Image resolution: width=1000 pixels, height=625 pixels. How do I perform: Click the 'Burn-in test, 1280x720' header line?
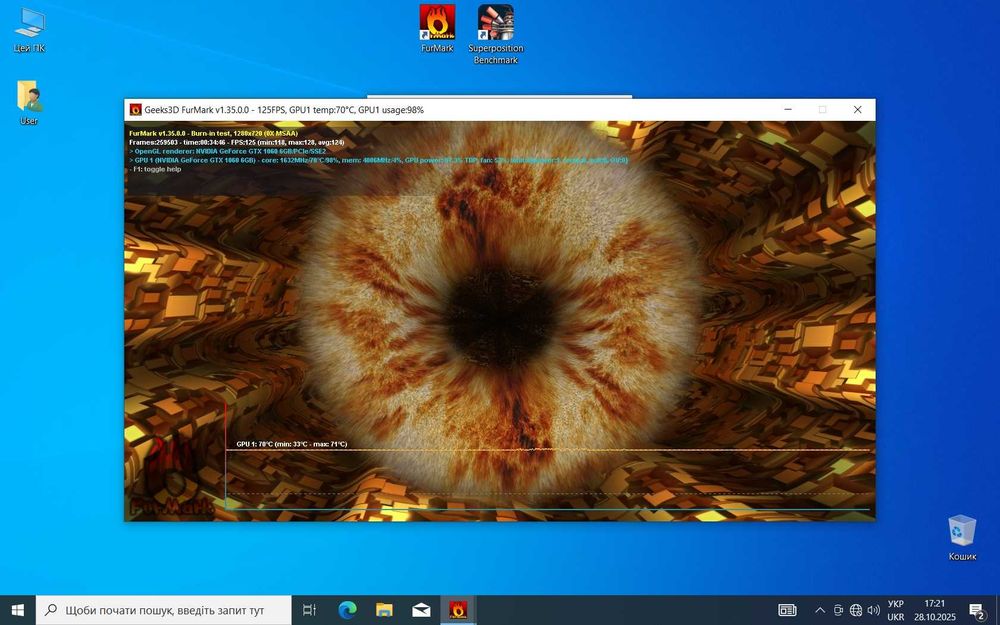tap(214, 134)
